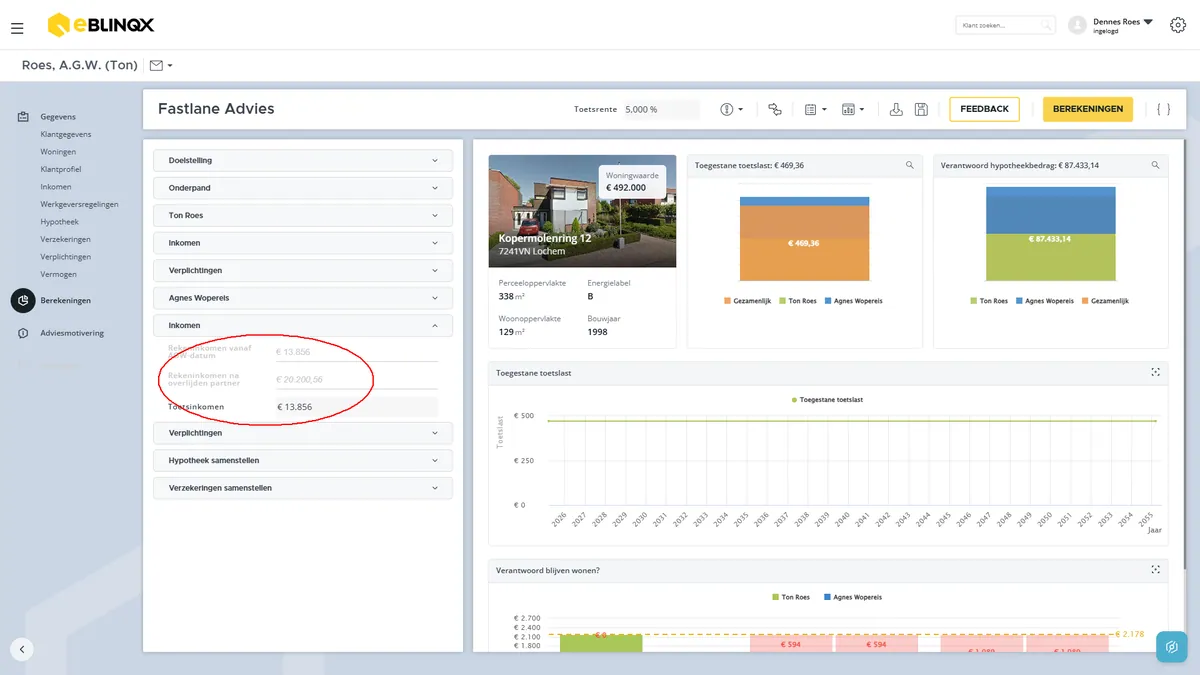Image resolution: width=1200 pixels, height=675 pixels.
Task: Open Woningen in the sidebar
Action: click(x=58, y=152)
